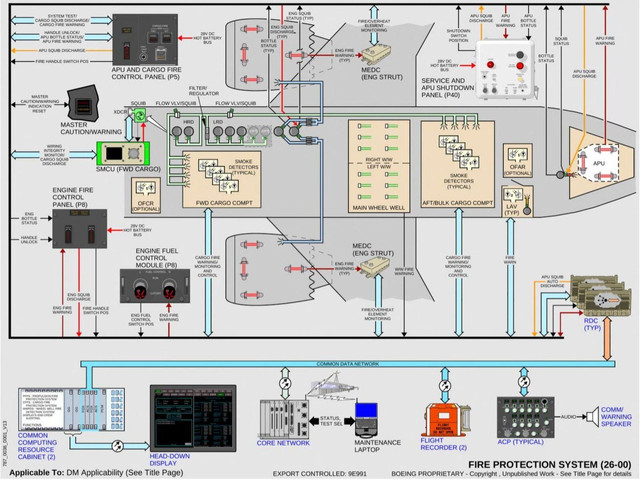Click the gauge symbol before Head-Down Display
640x480 pixels.
118,446
